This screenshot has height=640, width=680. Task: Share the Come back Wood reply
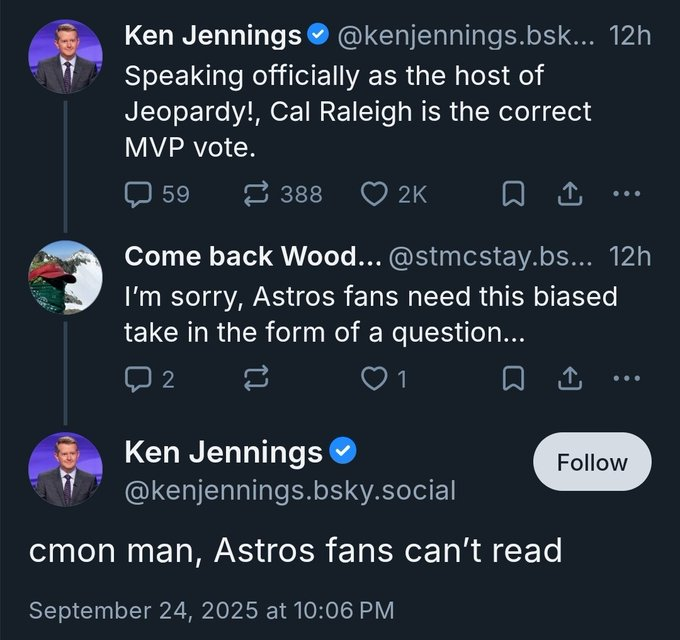pyautogui.click(x=569, y=379)
